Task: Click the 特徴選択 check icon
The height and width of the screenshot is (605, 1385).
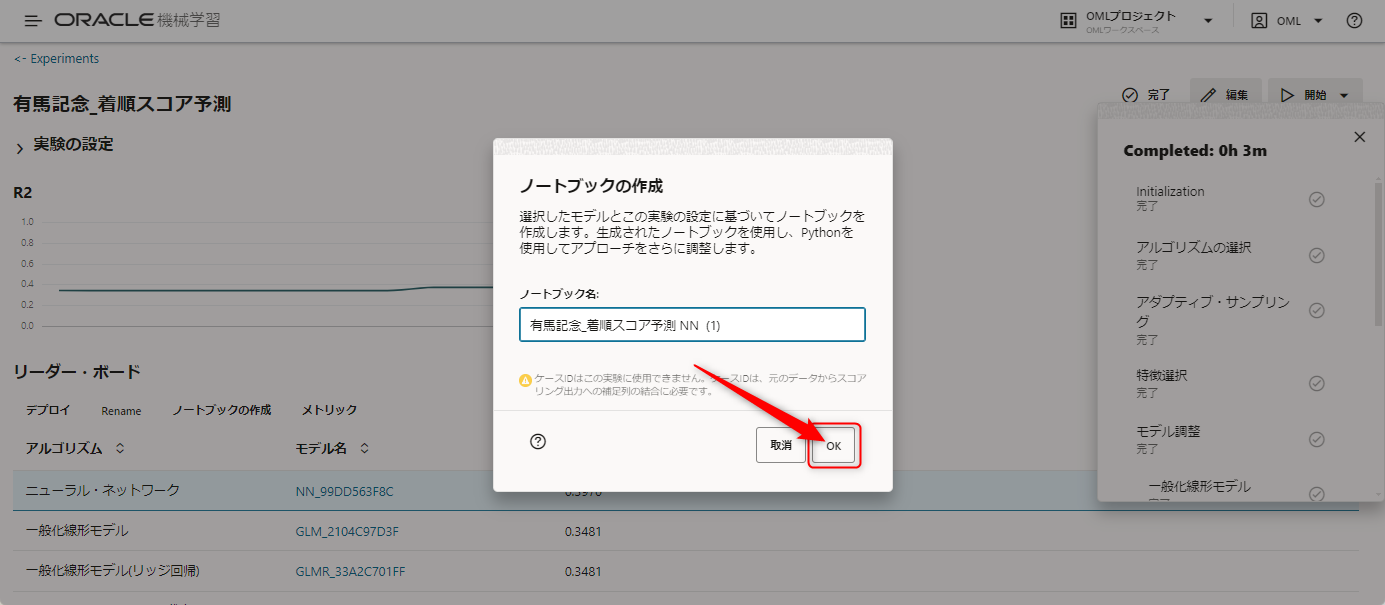Action: 1317,383
